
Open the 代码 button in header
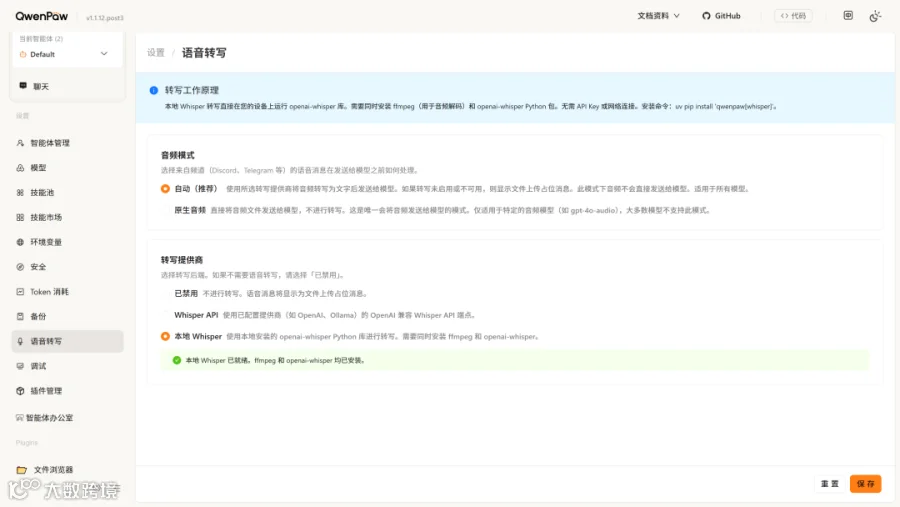tap(793, 16)
